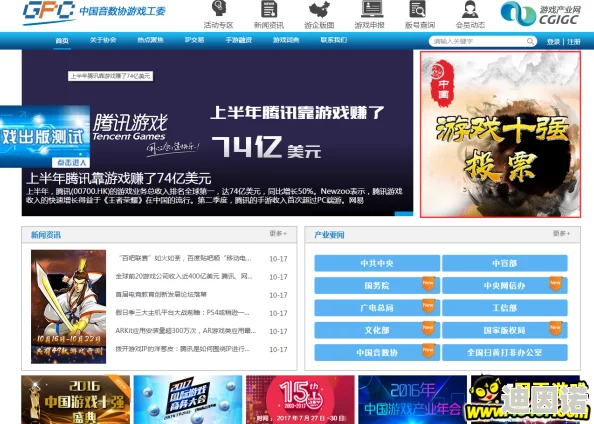
Task: Open 更多+ in the 新闻资讯 panel
Action: 278,233
